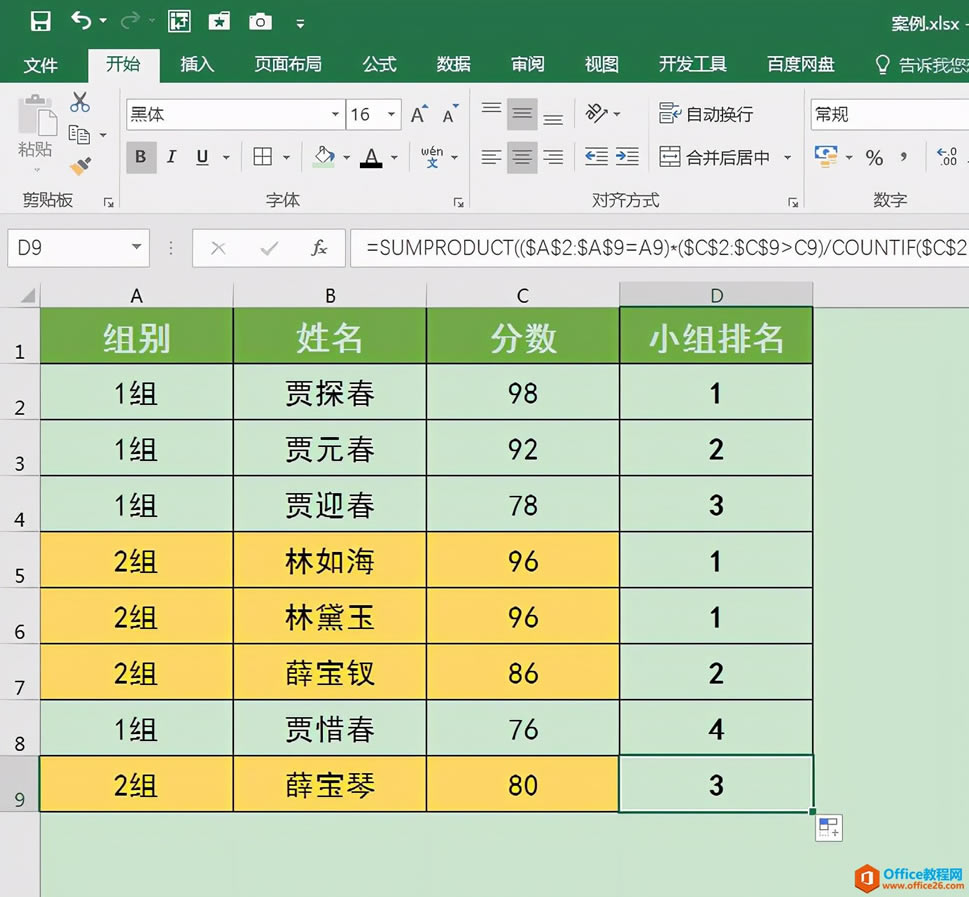Toggle underline formatting

coord(202,157)
